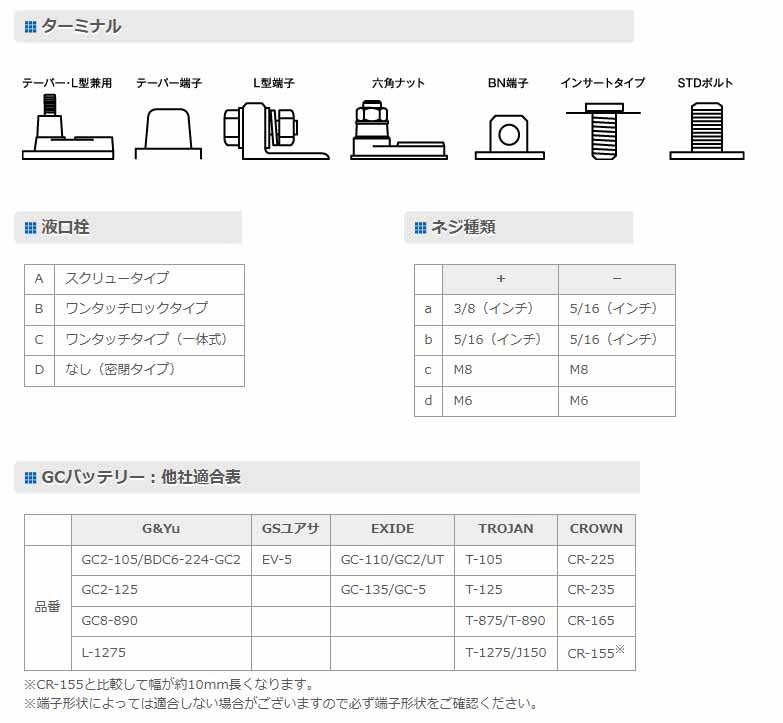Click the grid icon beside ネジ種類 heading
The width and height of the screenshot is (783, 723).
point(420,228)
